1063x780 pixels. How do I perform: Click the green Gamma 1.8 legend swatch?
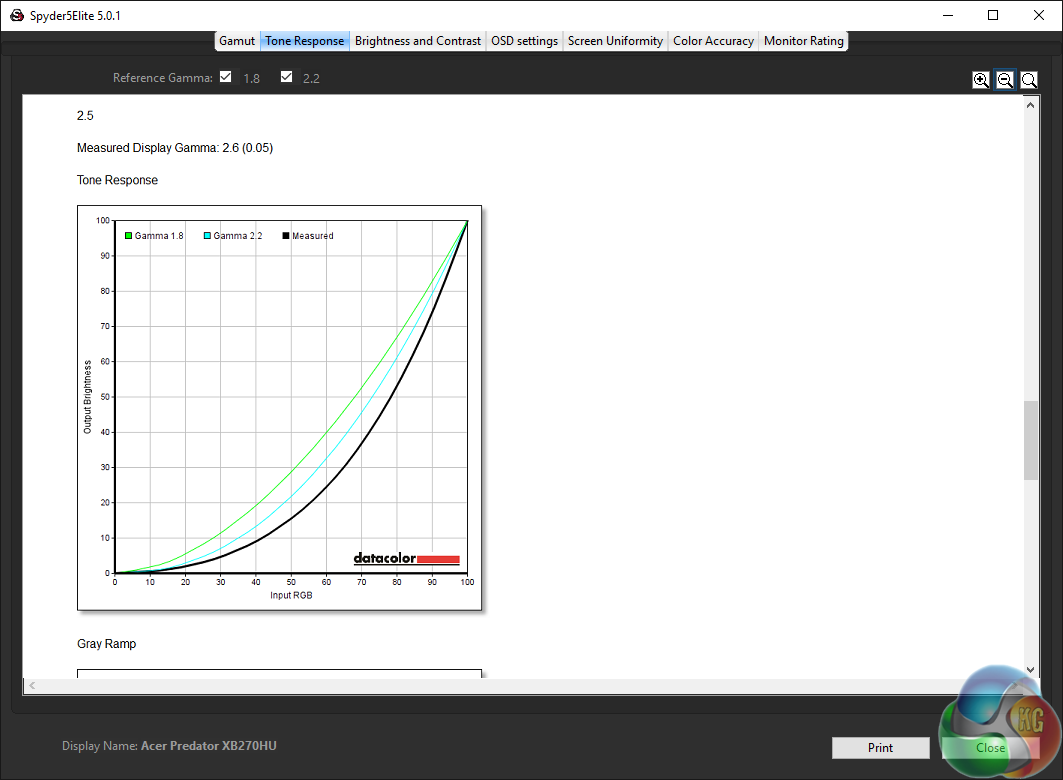pyautogui.click(x=129, y=236)
